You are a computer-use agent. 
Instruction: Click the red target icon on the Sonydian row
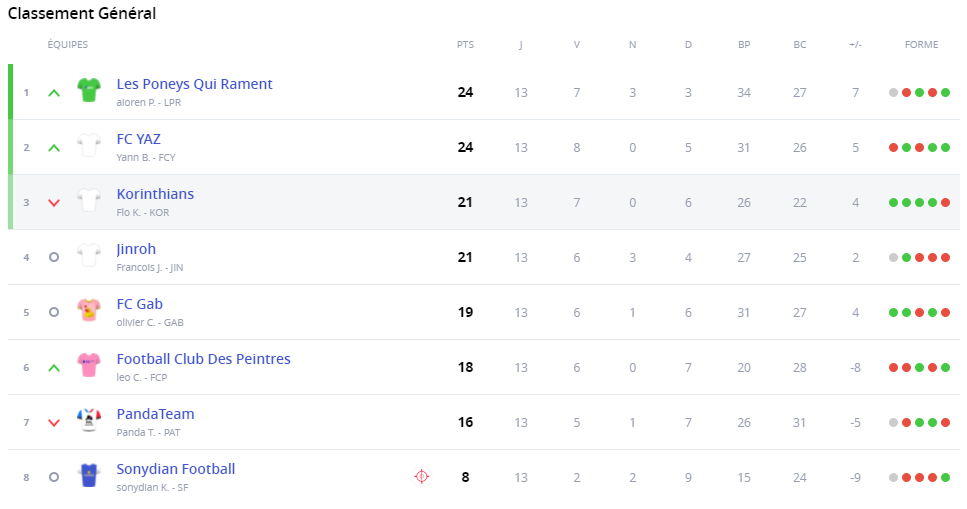[421, 477]
